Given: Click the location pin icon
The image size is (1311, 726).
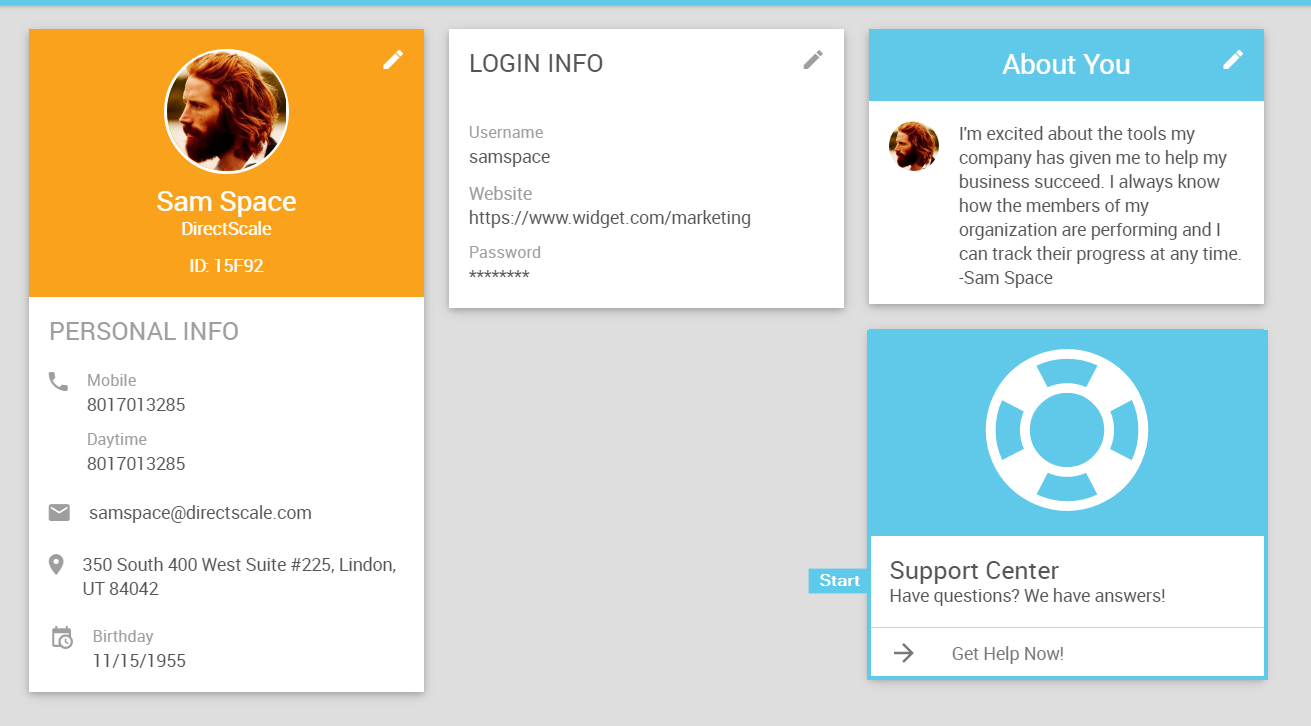Looking at the screenshot, I should pos(57,565).
